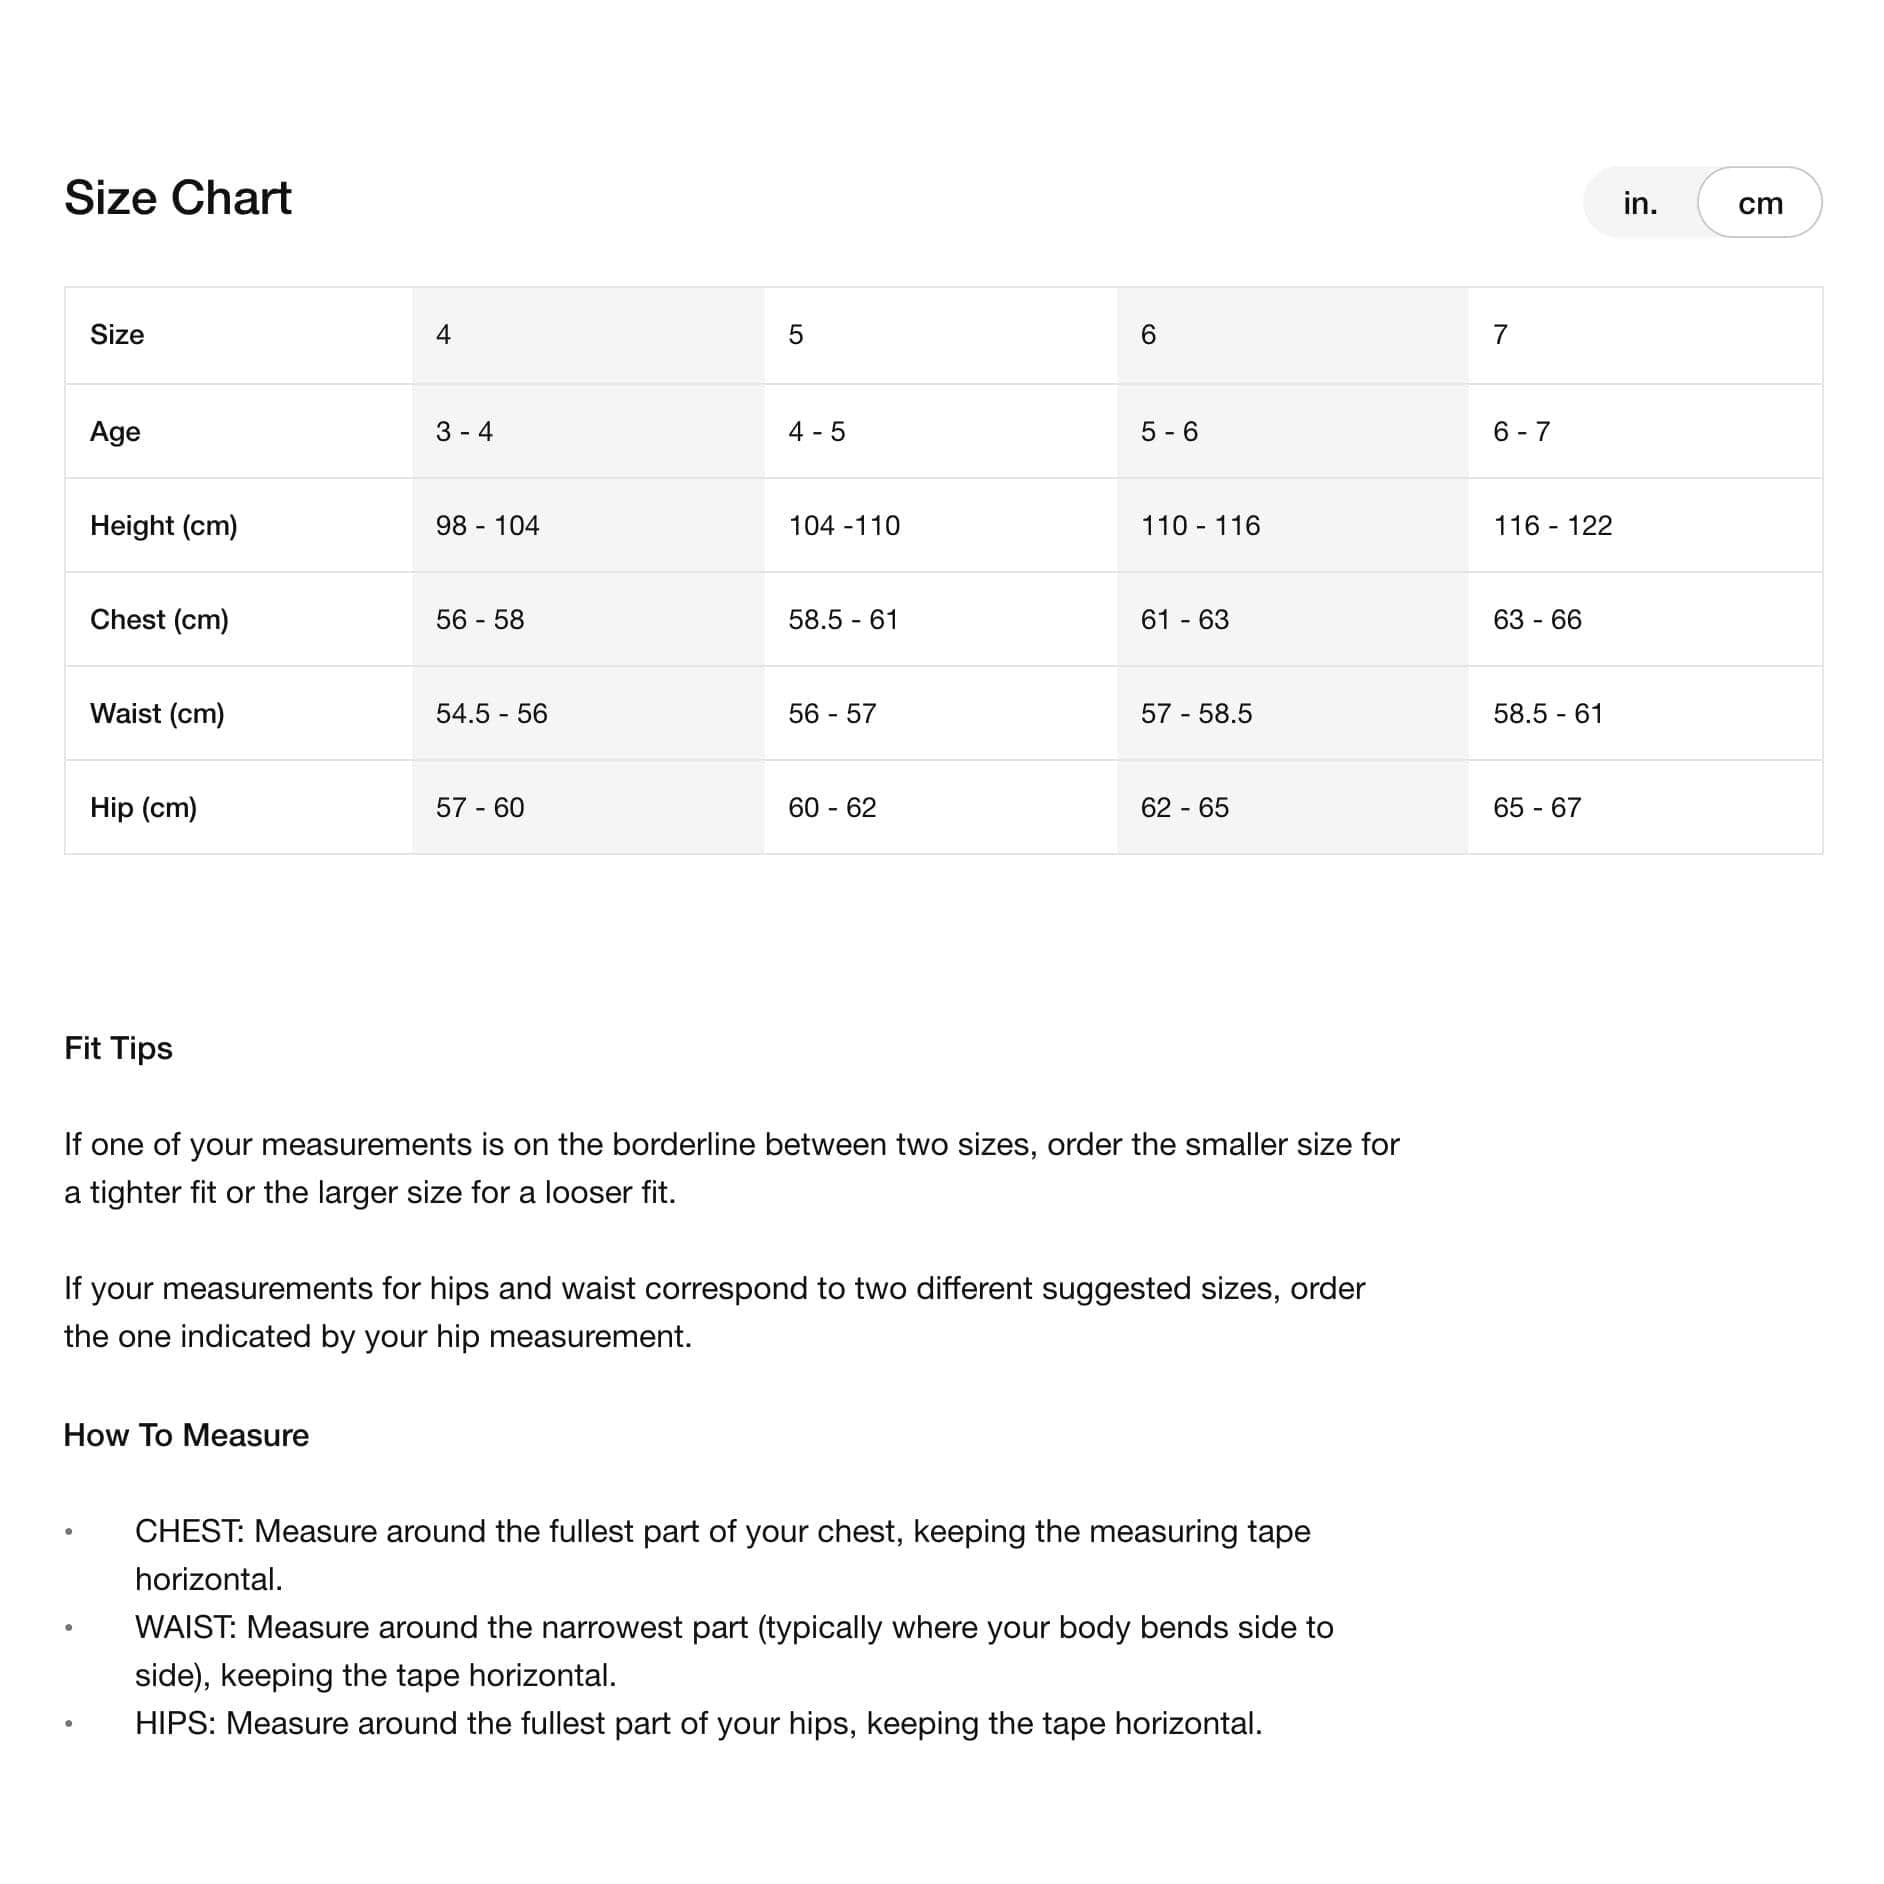Select the size 7 column header
The height and width of the screenshot is (1884, 1884).
[x=1500, y=335]
